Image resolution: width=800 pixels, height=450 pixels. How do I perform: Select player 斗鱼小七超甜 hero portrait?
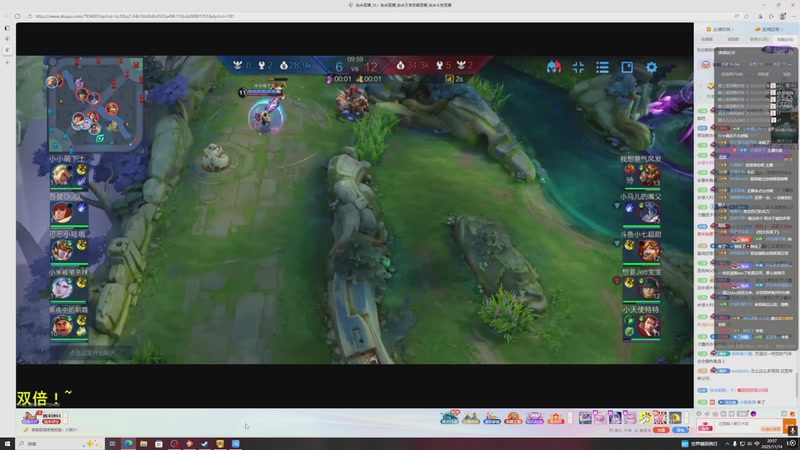pyautogui.click(x=649, y=251)
